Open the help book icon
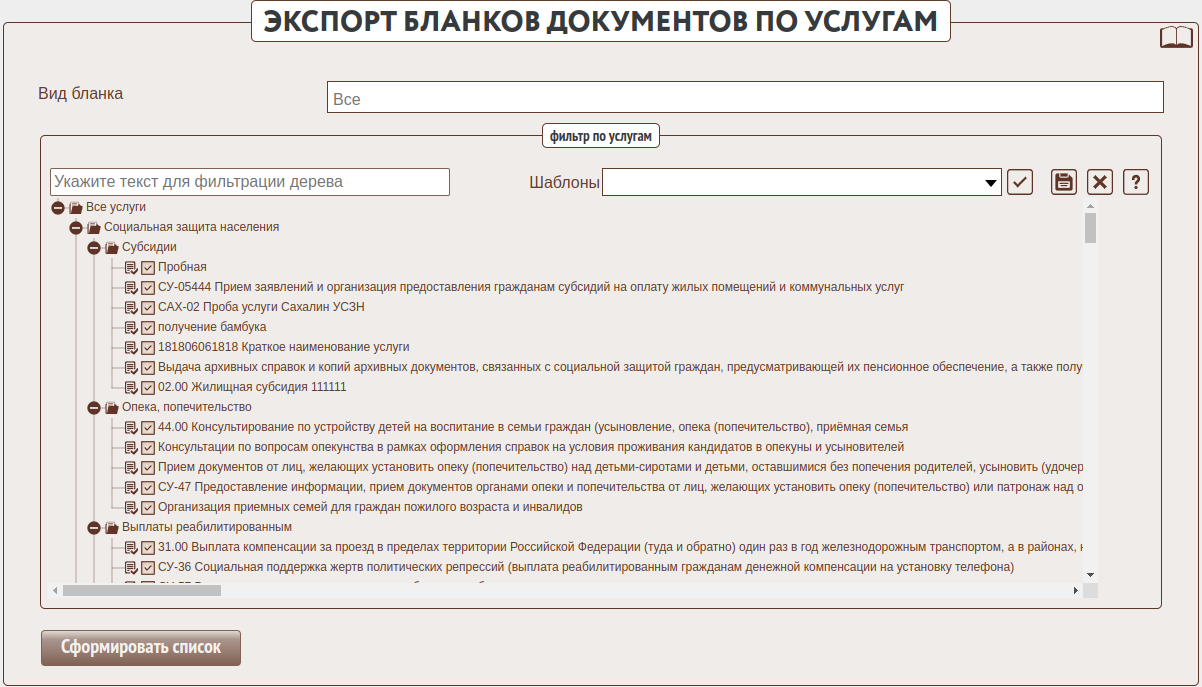1202x687 pixels. pyautogui.click(x=1176, y=38)
